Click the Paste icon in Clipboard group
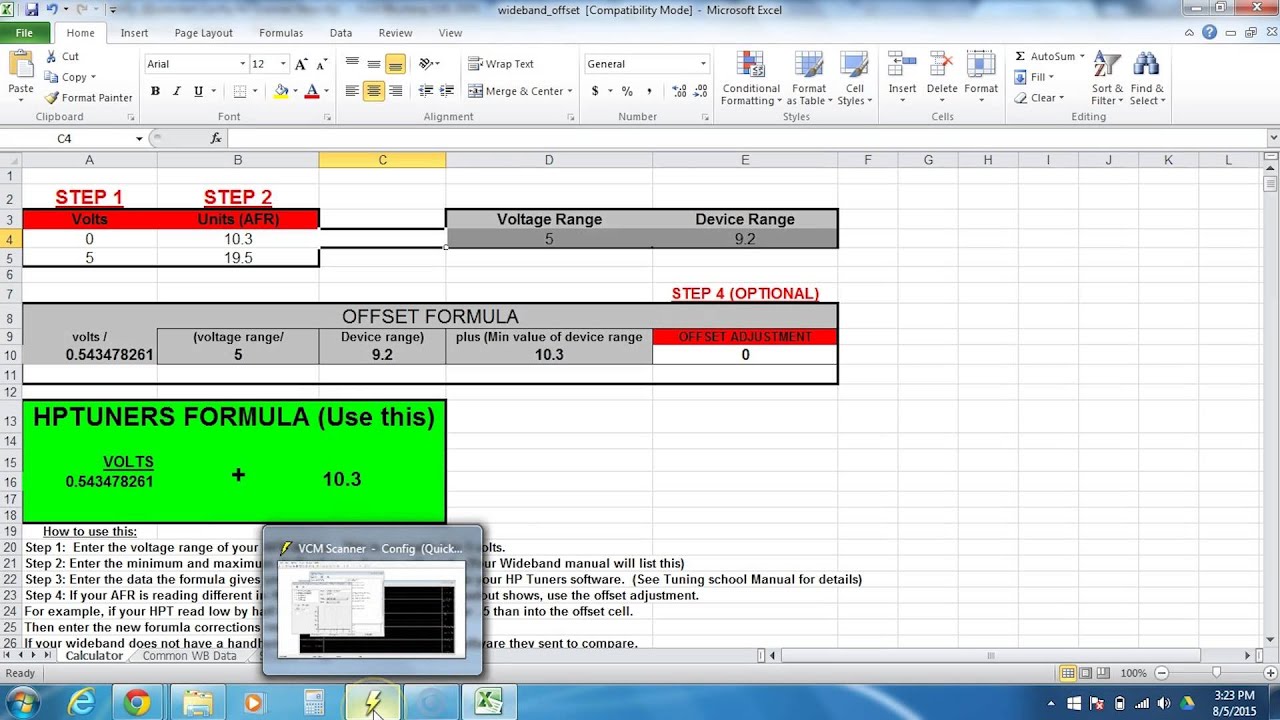The image size is (1280, 720). [x=21, y=66]
